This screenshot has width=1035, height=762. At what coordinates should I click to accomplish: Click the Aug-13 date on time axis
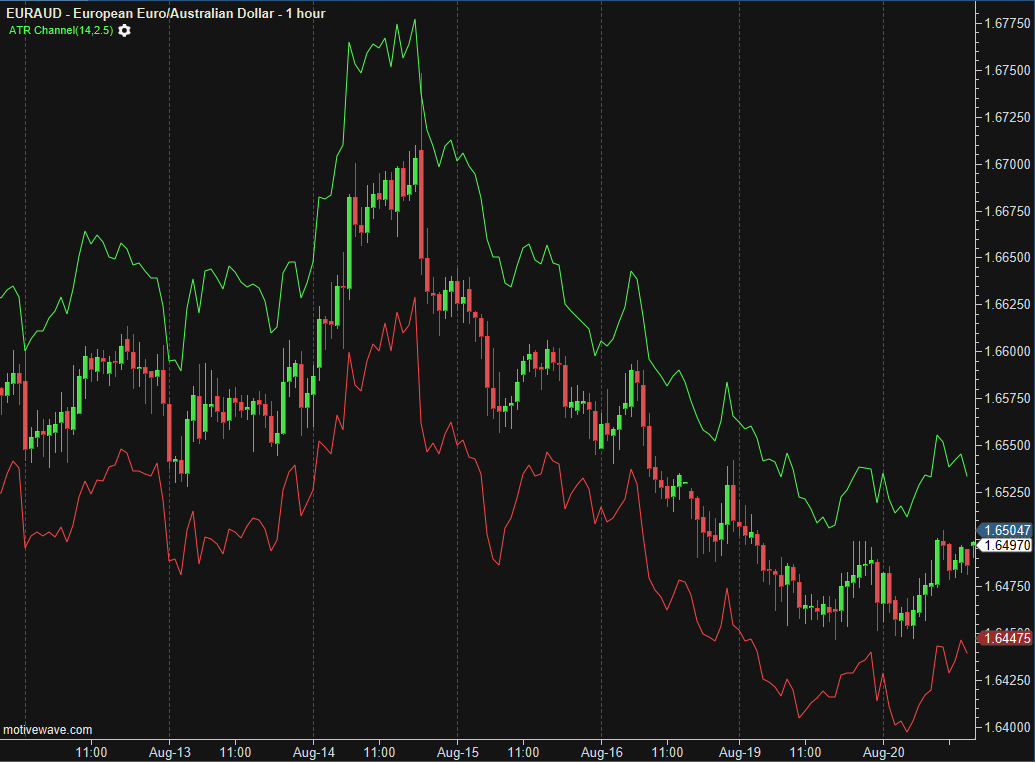pyautogui.click(x=169, y=752)
